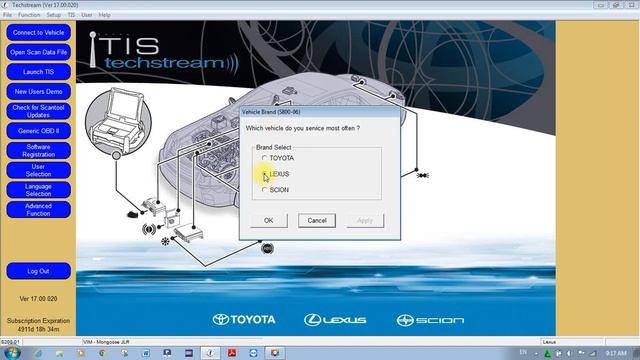
Task: Select the LEXUS brand radio button
Action: (x=264, y=174)
